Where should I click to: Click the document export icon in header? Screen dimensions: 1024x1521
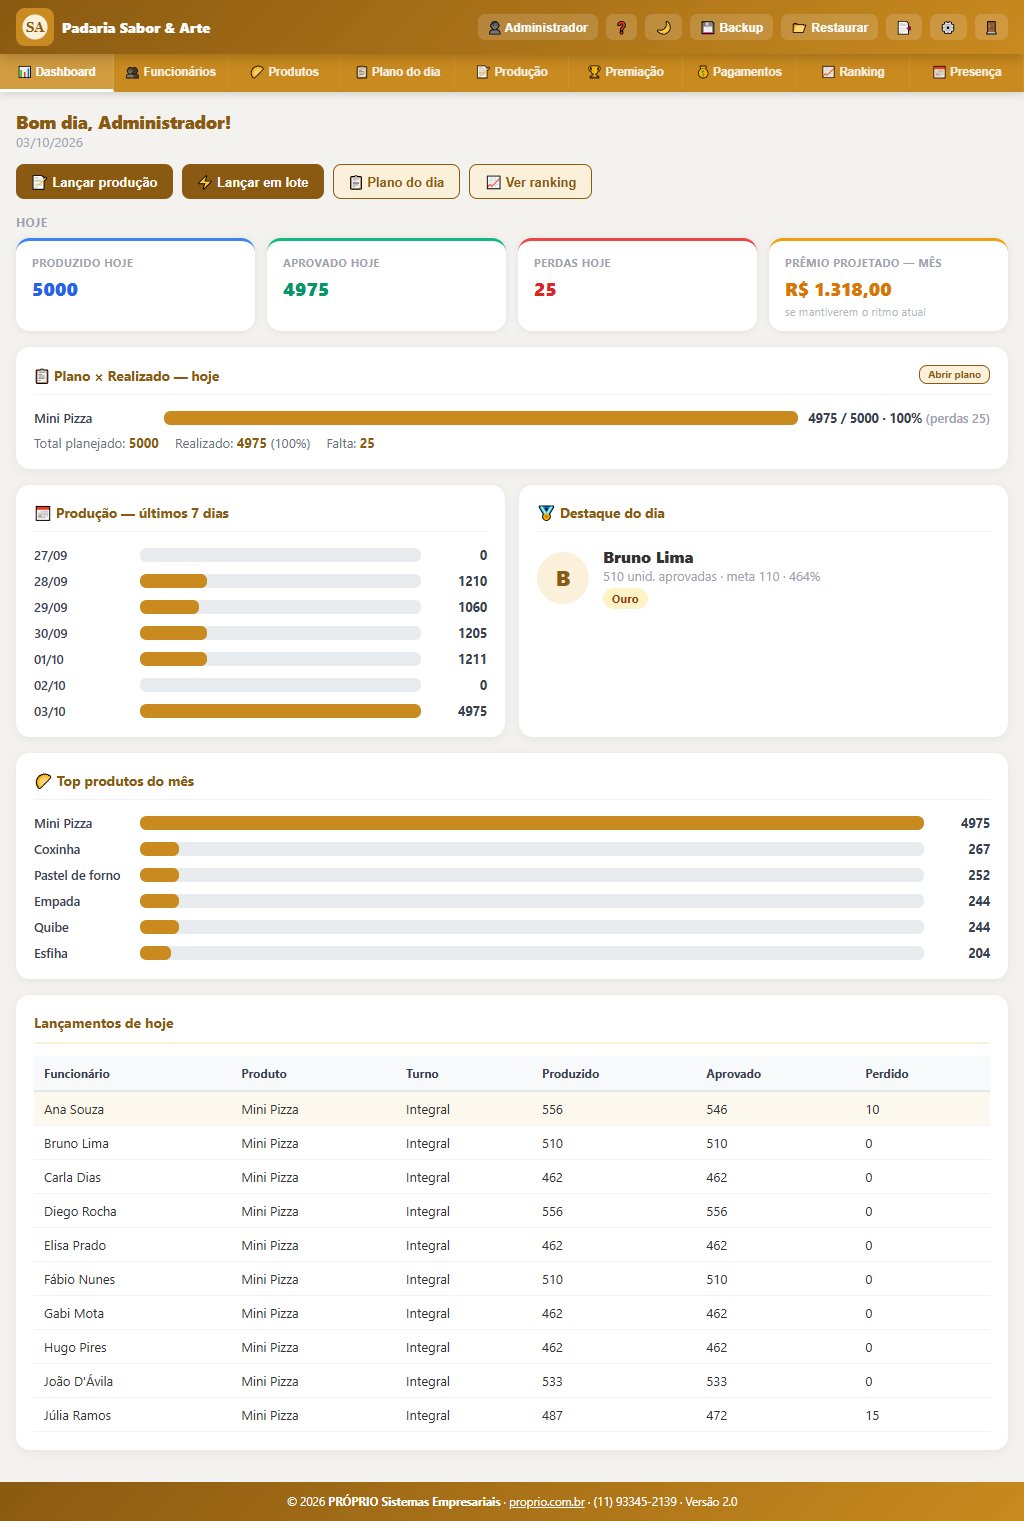(903, 27)
